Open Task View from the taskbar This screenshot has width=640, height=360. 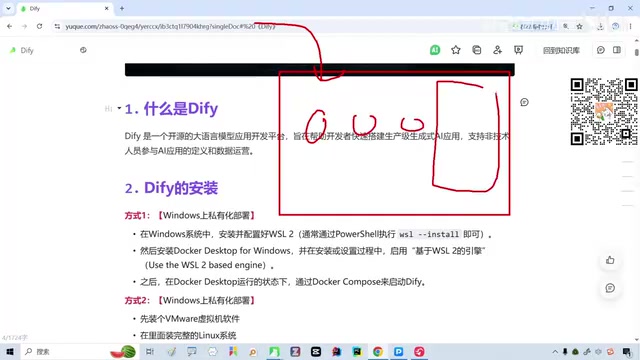click(x=150, y=351)
